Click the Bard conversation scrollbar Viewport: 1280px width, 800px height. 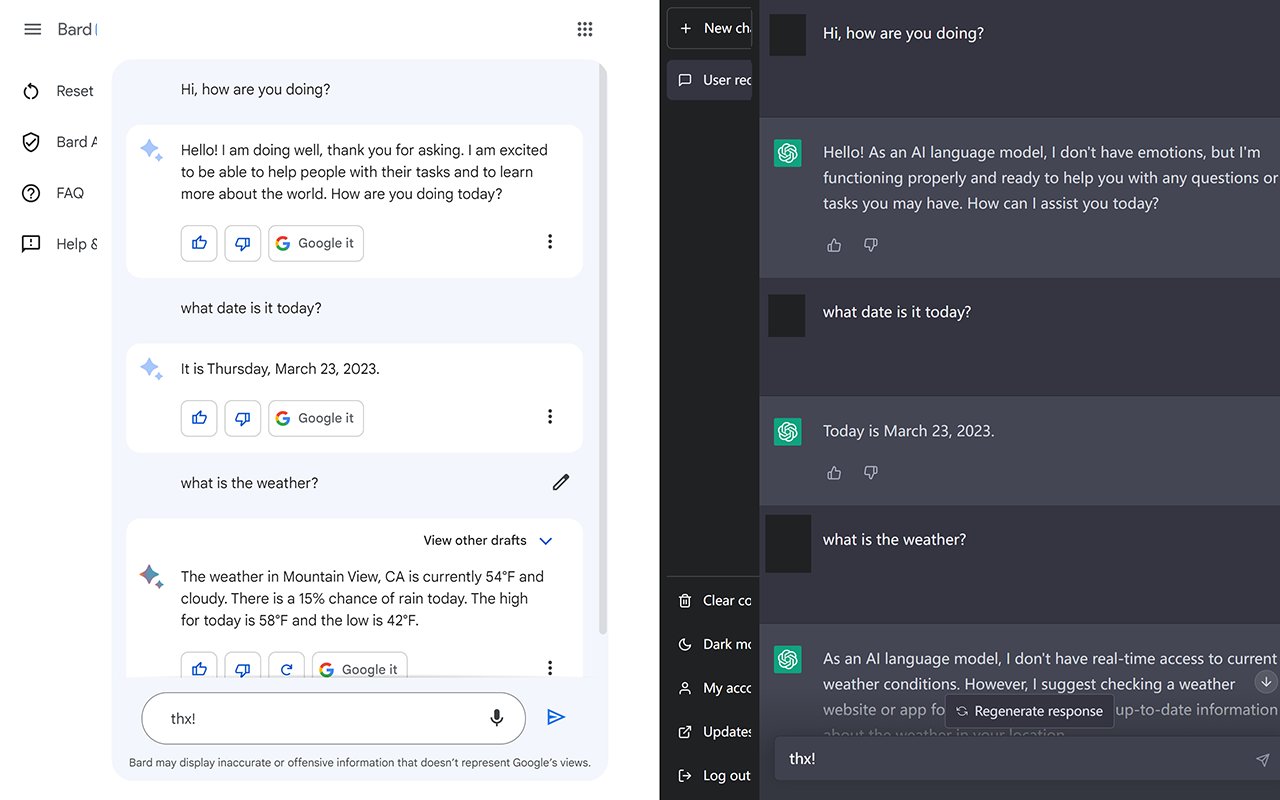tap(603, 350)
